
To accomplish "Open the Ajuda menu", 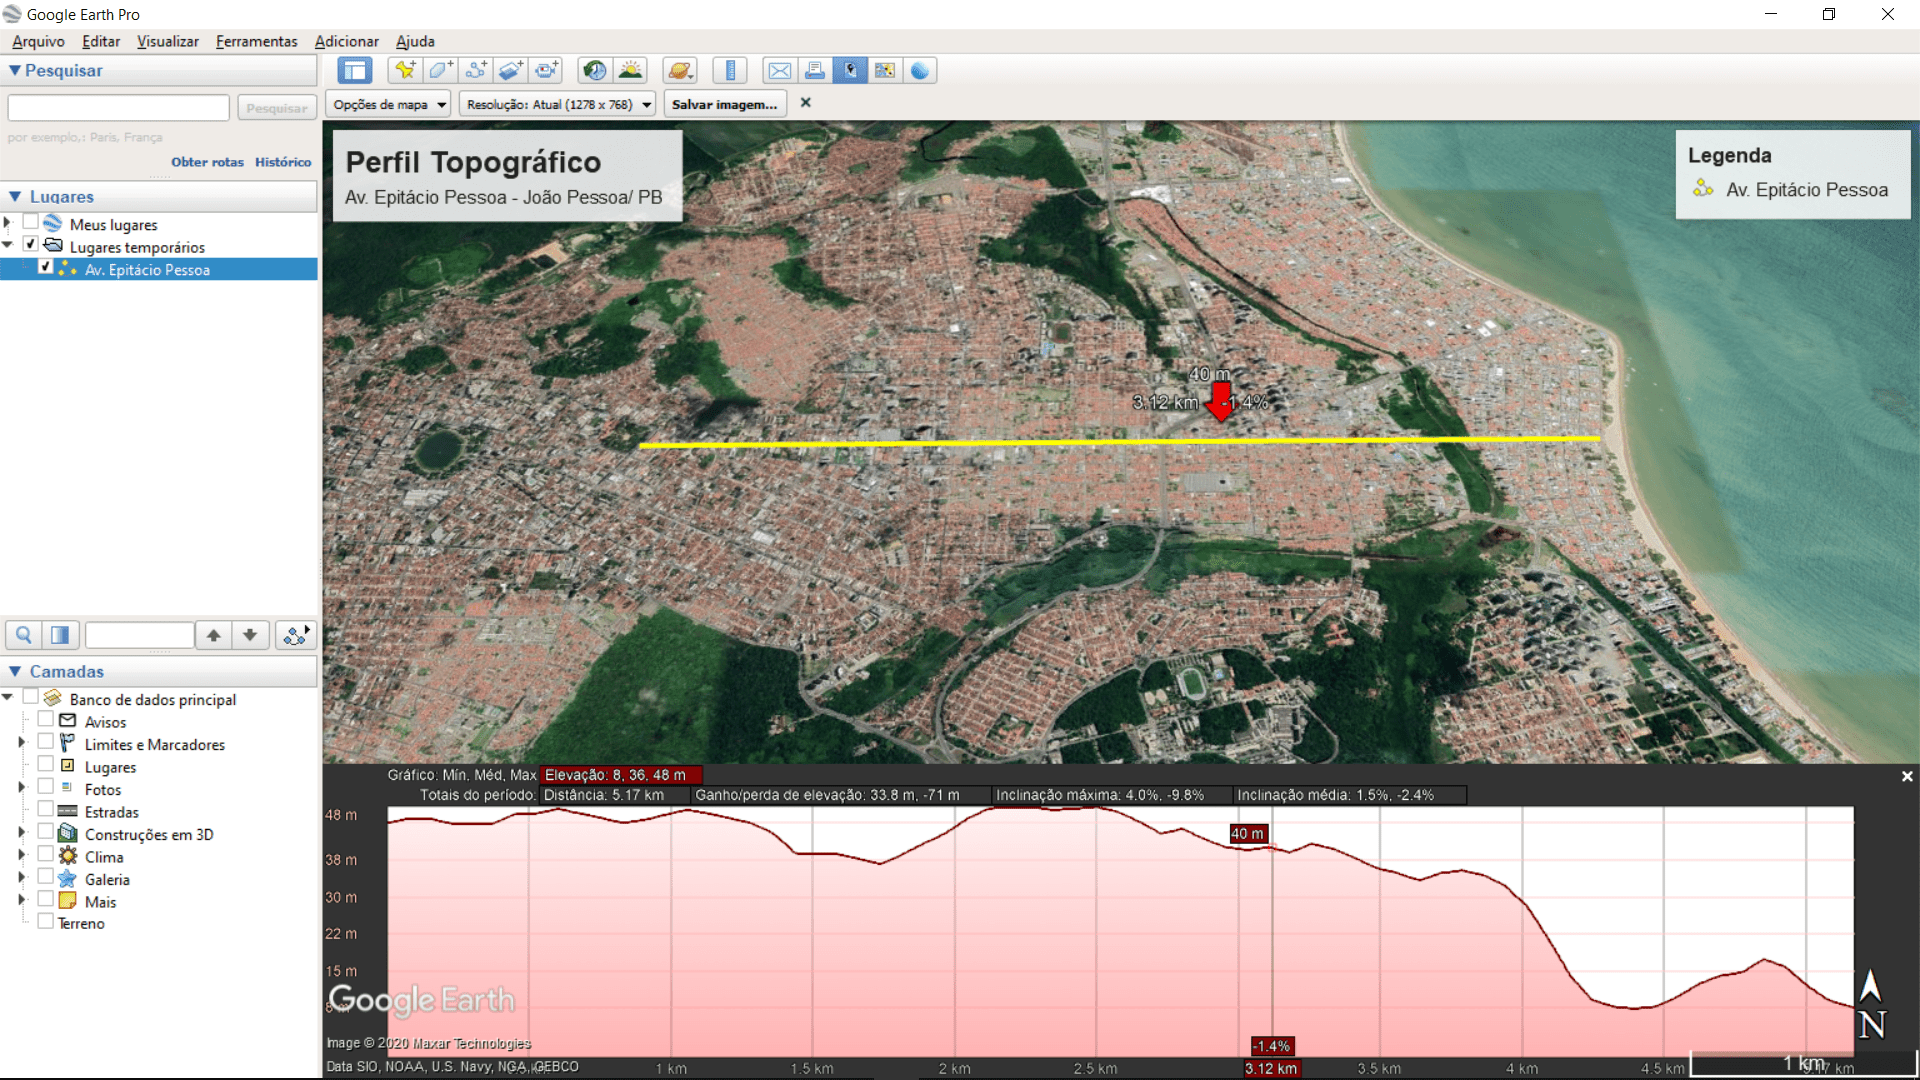I will coord(414,41).
